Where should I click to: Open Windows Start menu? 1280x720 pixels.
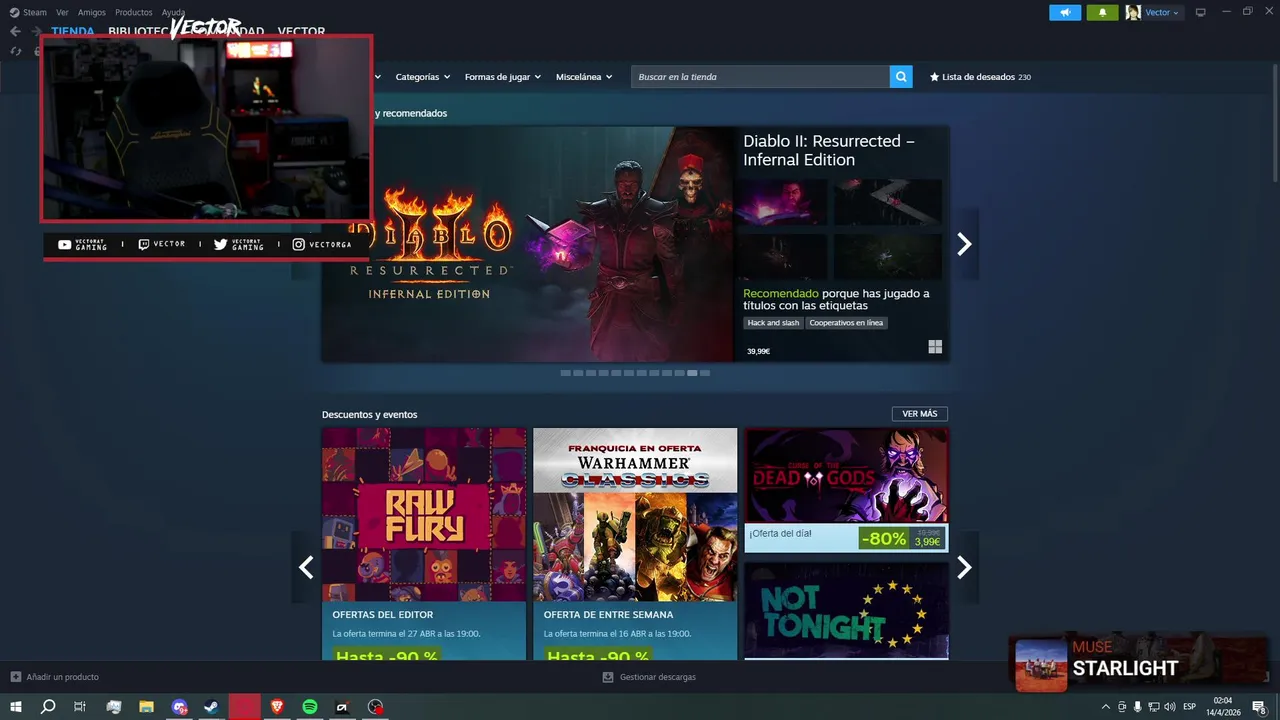pos(16,707)
